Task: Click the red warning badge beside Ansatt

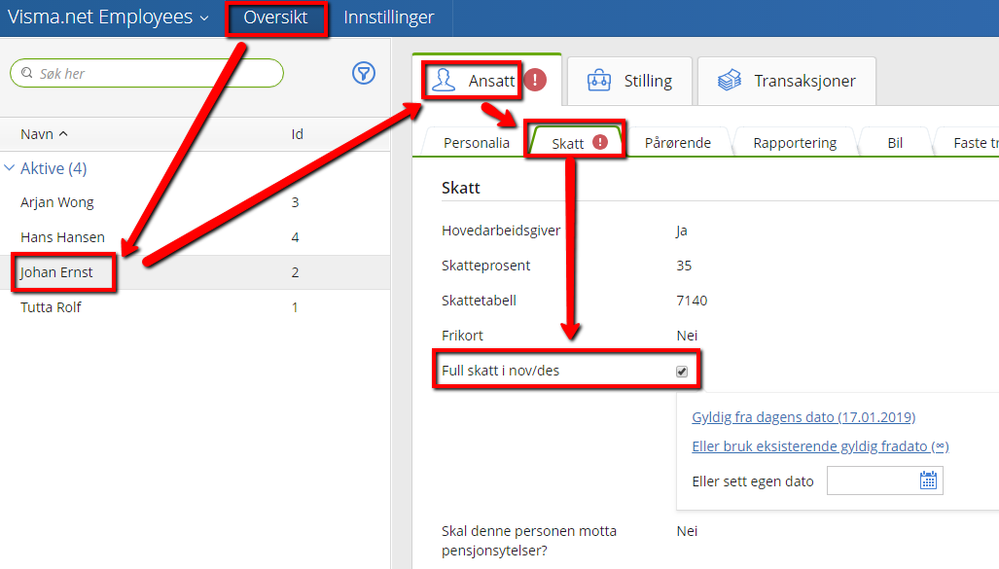Action: [x=535, y=80]
